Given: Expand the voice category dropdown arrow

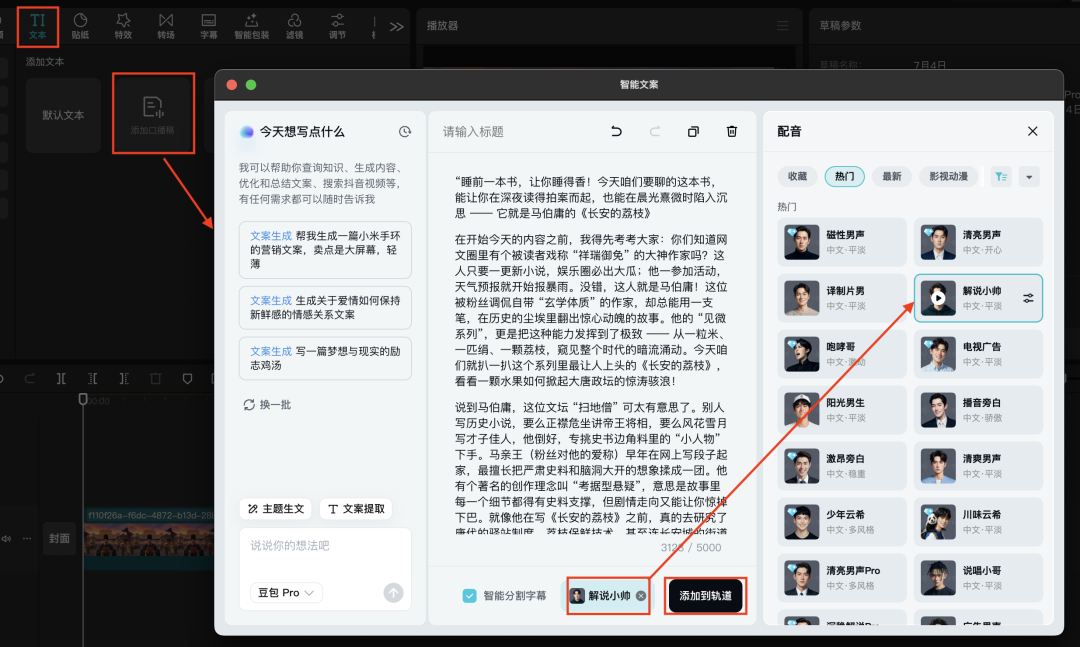Looking at the screenshot, I should pos(1029,176).
